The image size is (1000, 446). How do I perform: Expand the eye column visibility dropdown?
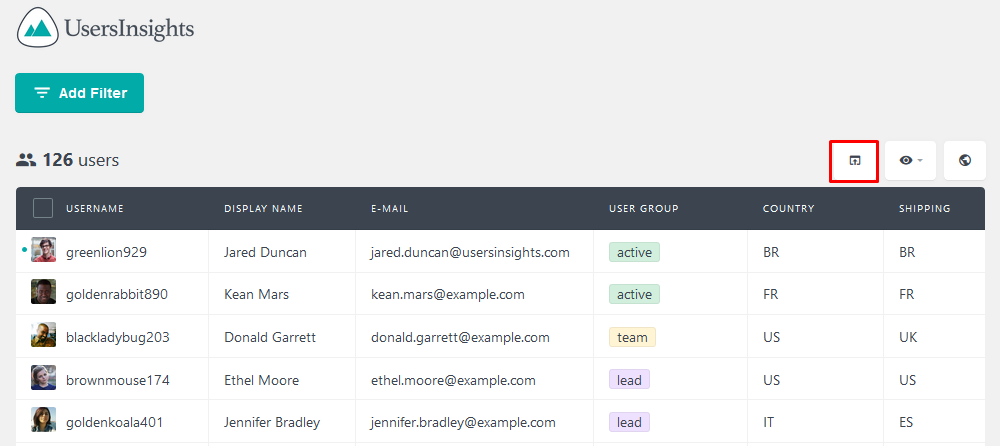[910, 161]
